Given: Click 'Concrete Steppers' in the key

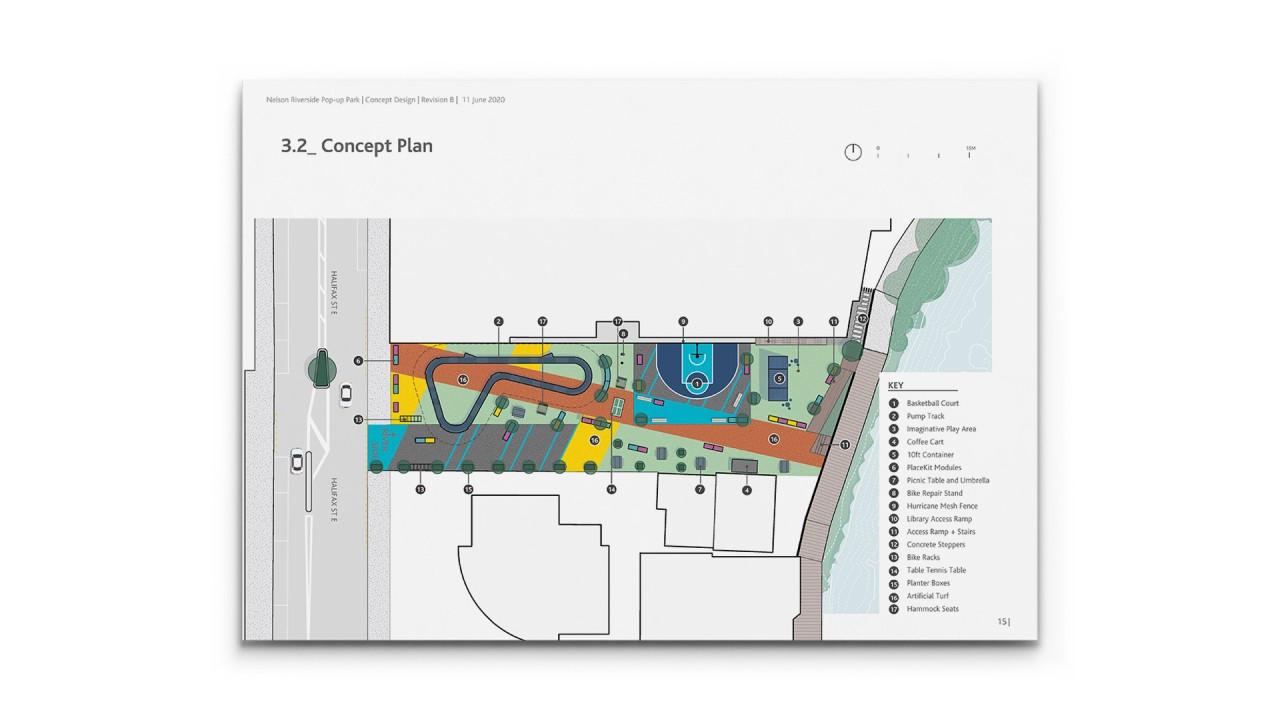Looking at the screenshot, I should pos(935,545).
